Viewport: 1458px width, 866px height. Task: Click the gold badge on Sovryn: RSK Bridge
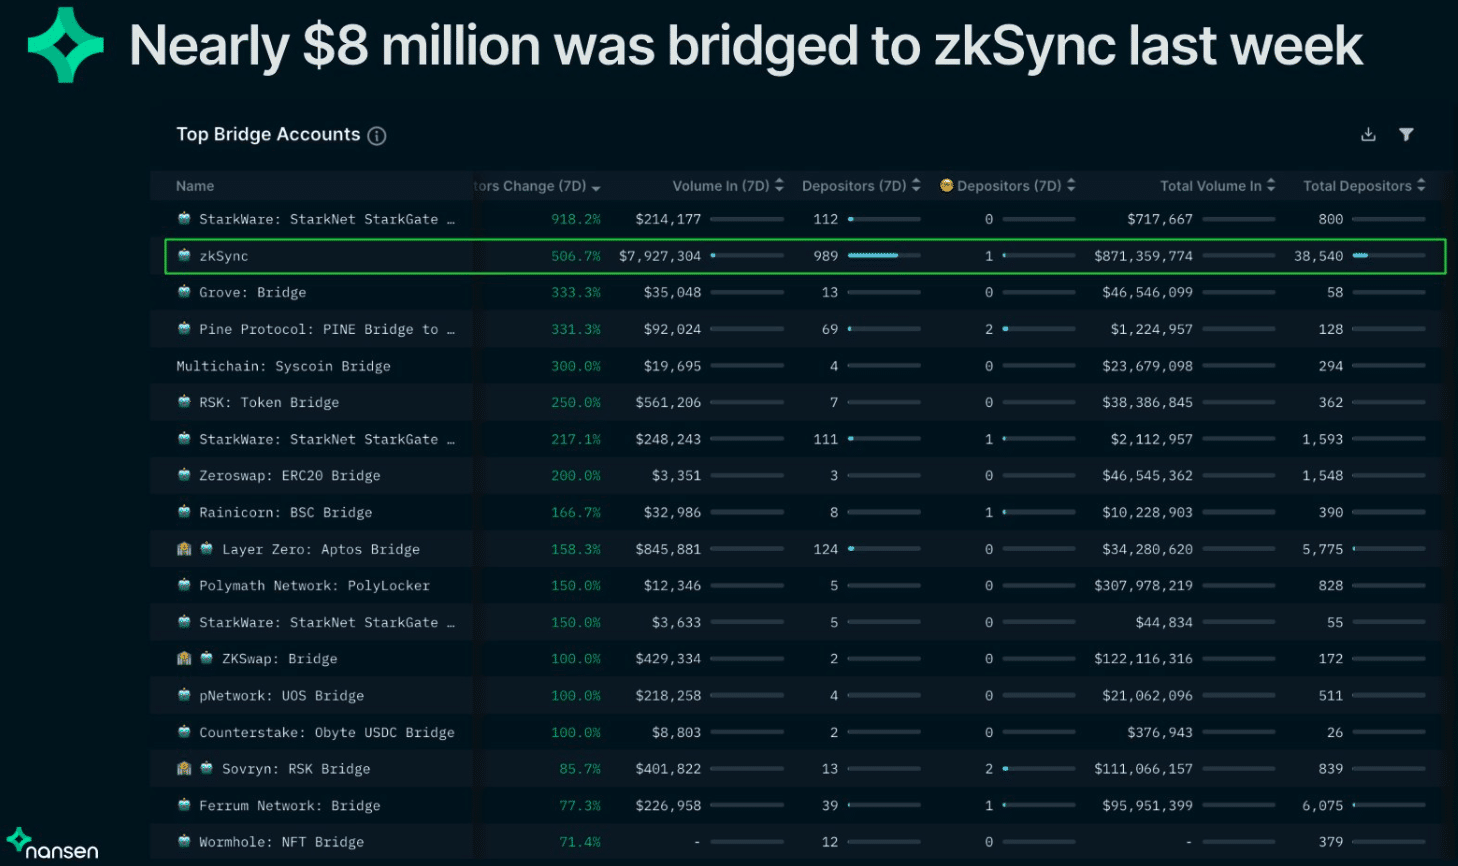(184, 768)
